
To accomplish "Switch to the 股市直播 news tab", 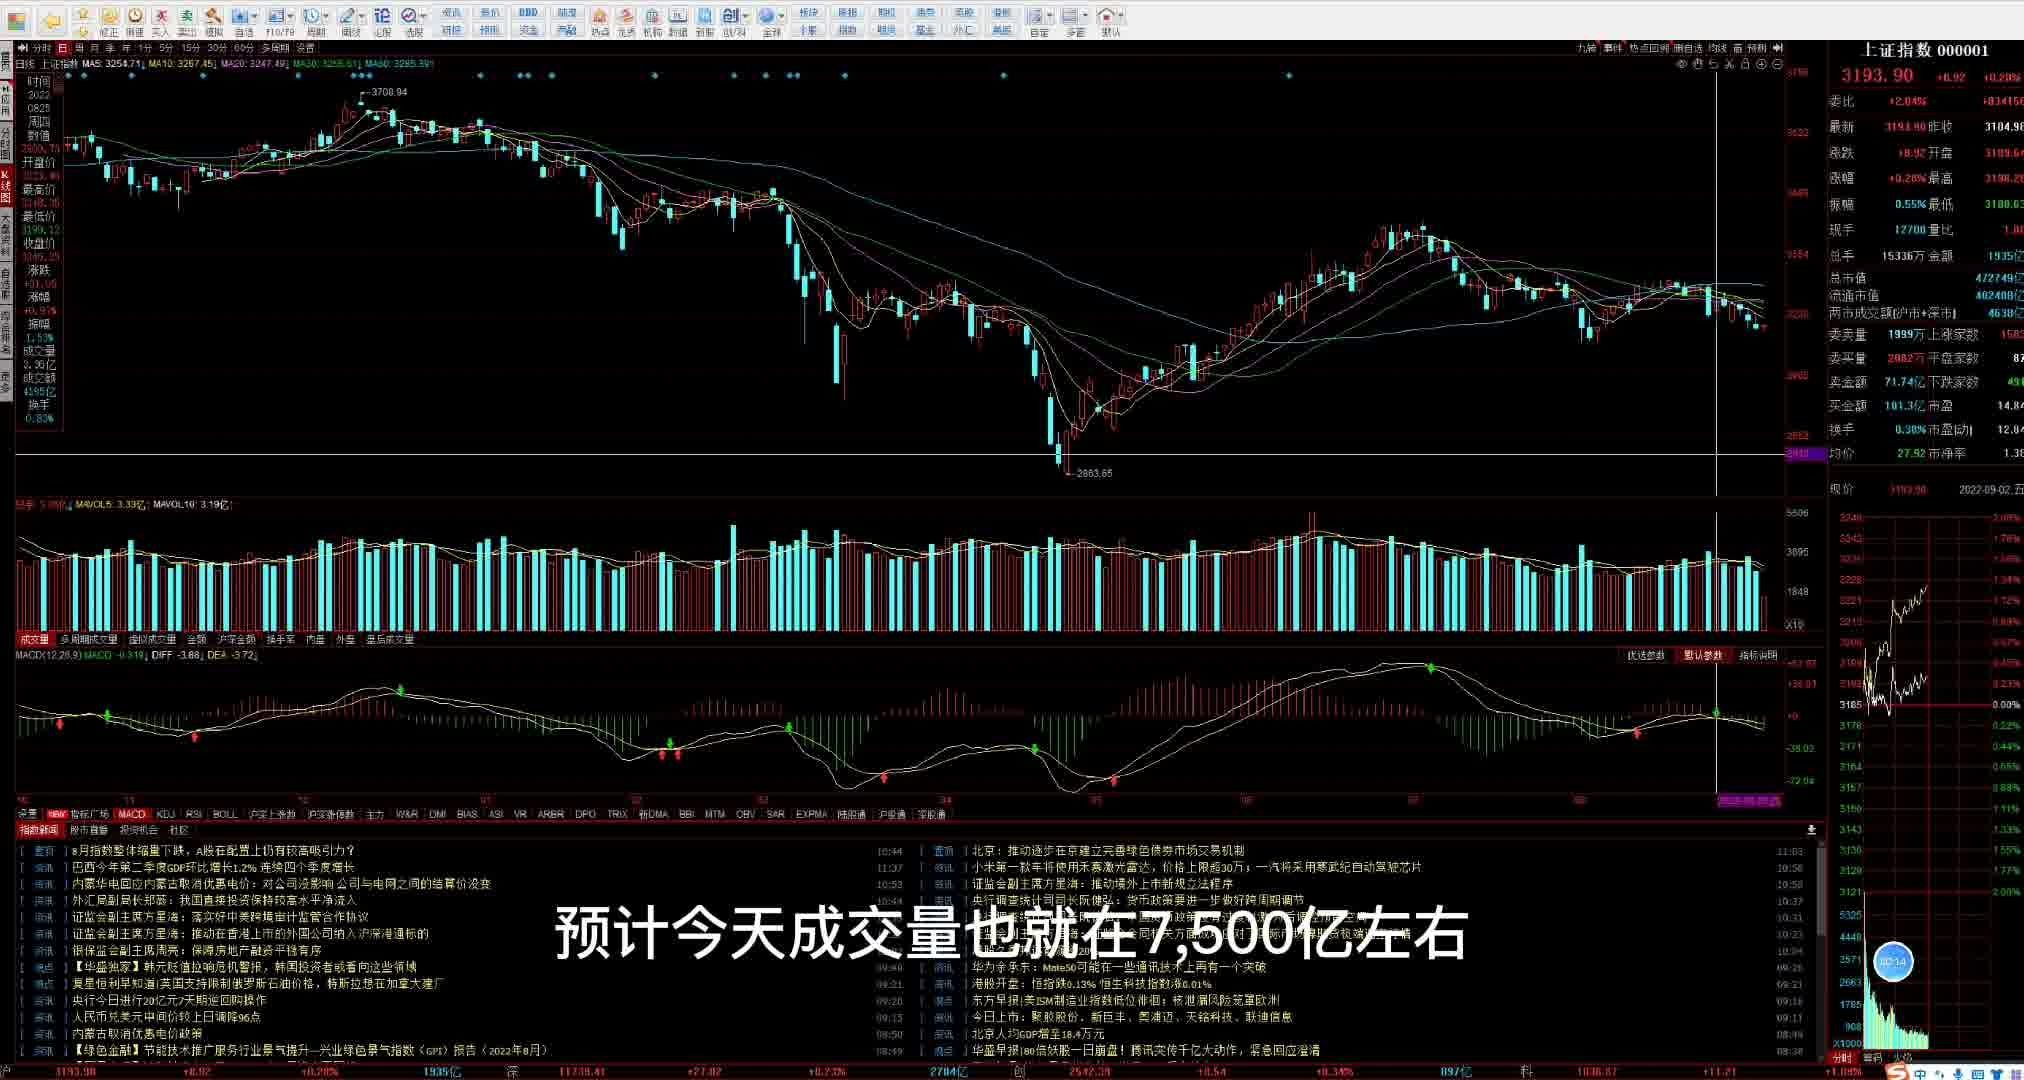I will (88, 830).
